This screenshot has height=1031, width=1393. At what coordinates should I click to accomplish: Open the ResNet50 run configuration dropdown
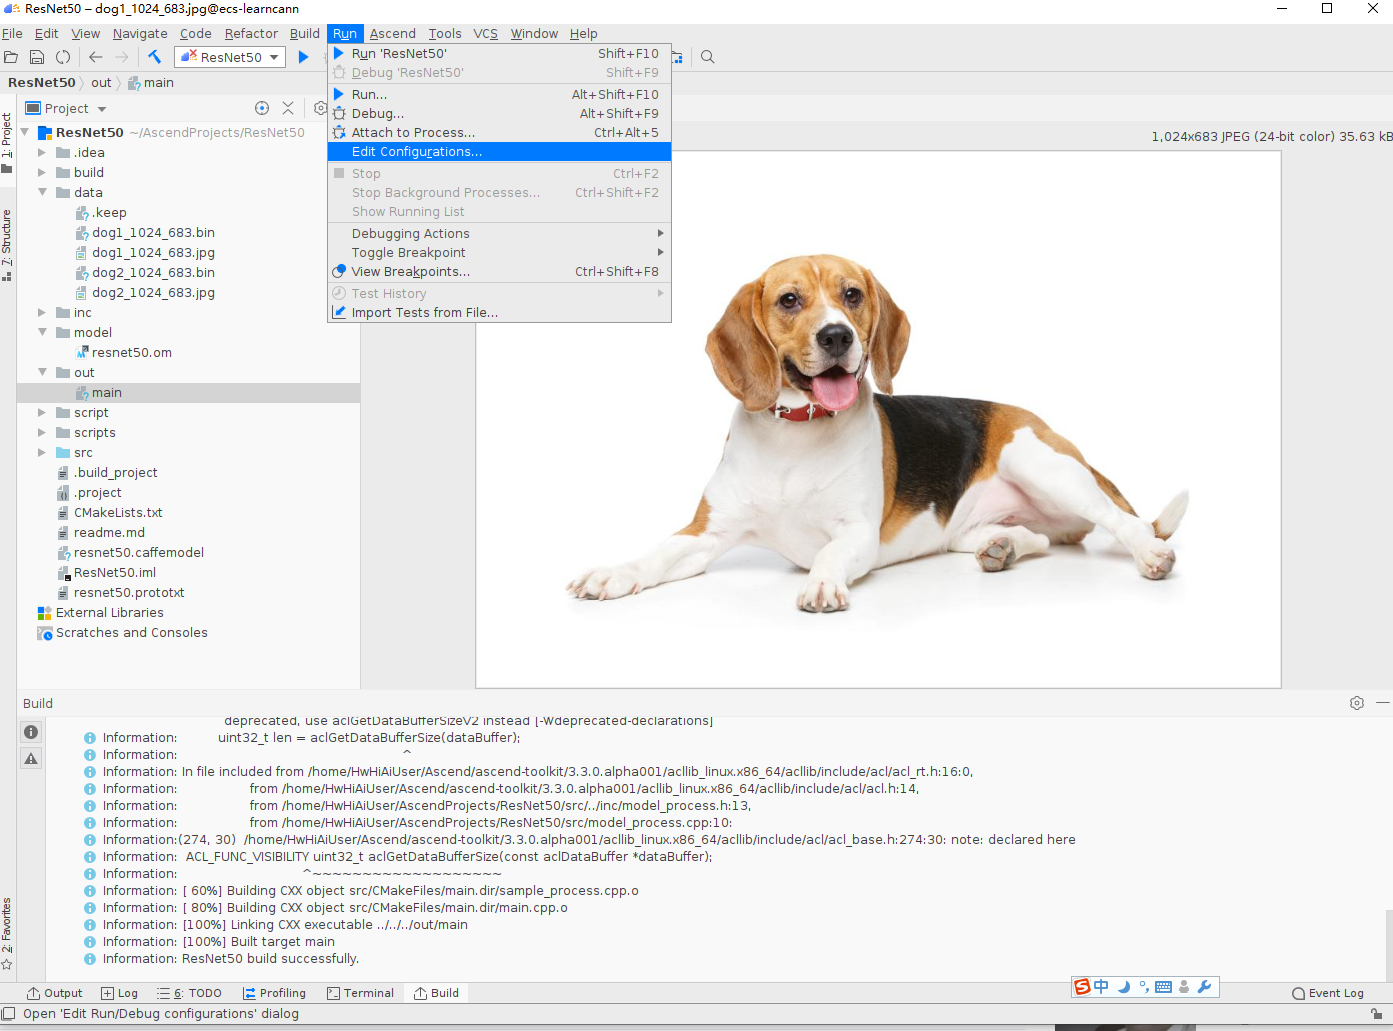230,57
